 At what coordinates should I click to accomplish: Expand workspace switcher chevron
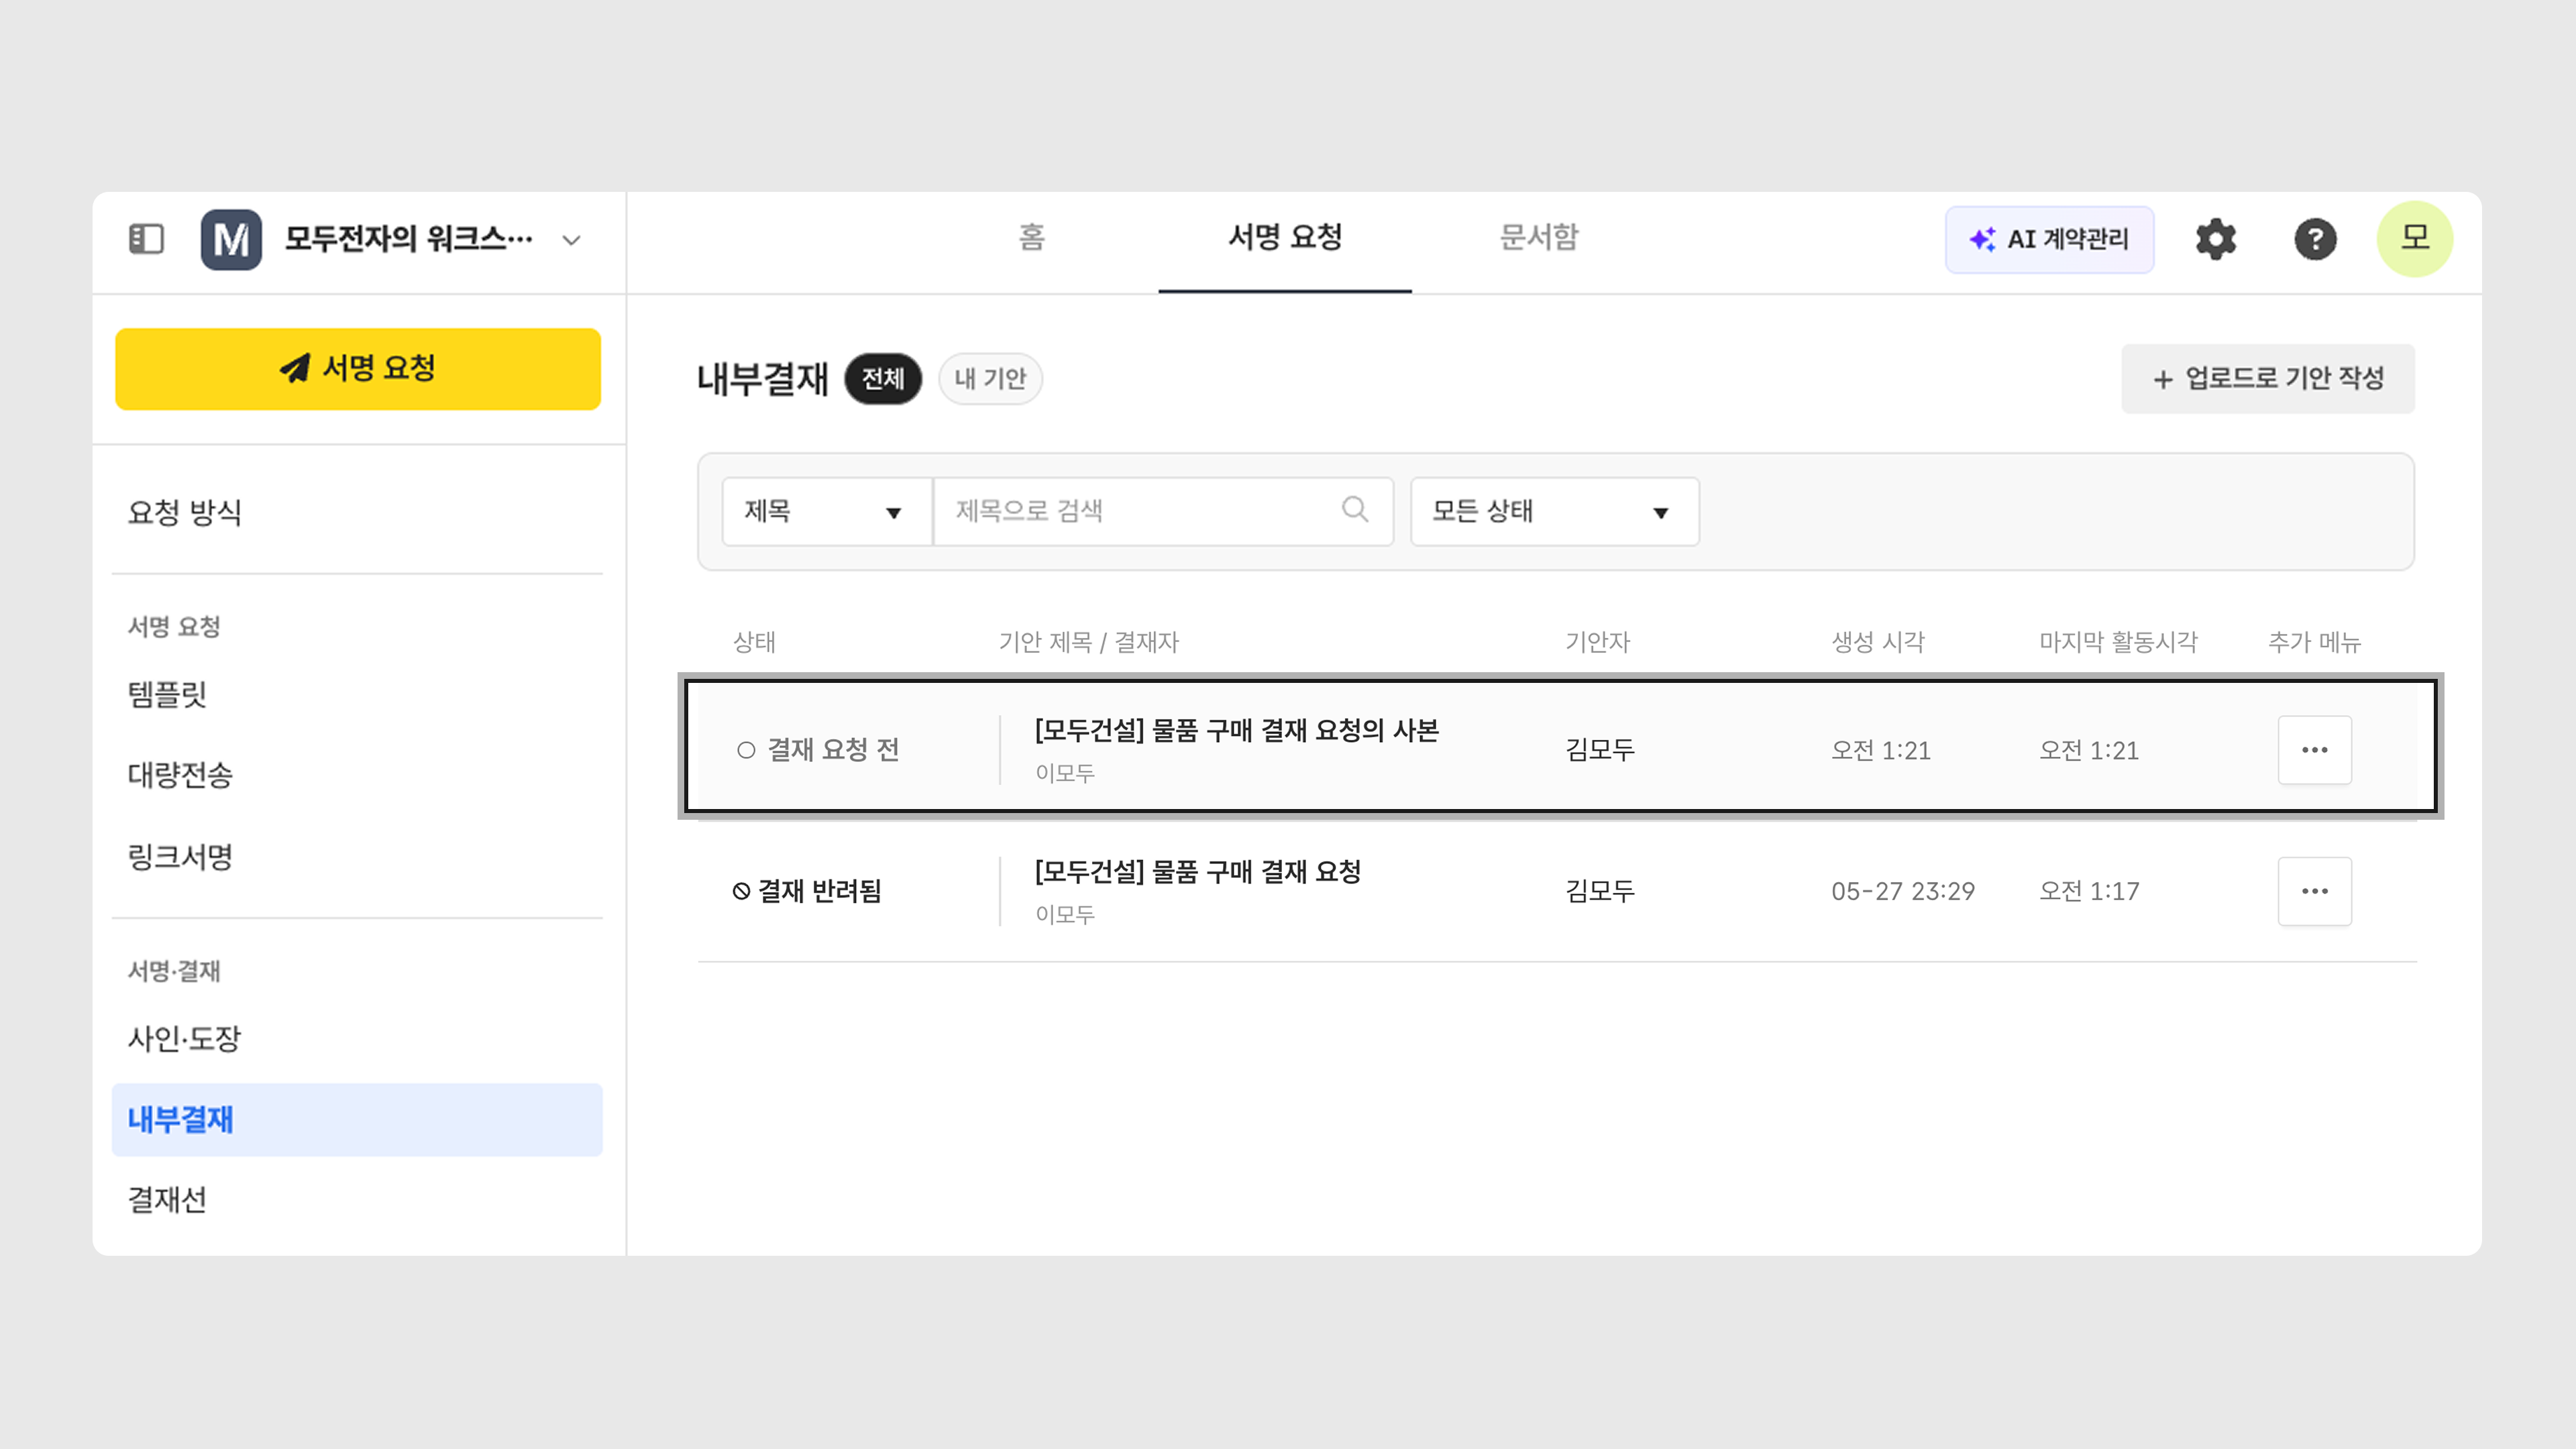(x=571, y=240)
